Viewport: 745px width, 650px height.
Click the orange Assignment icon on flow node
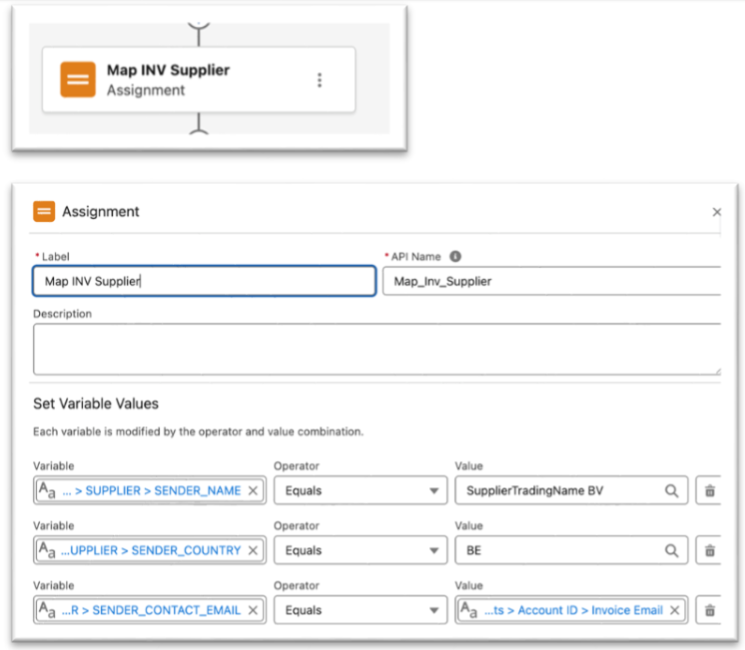click(x=78, y=79)
